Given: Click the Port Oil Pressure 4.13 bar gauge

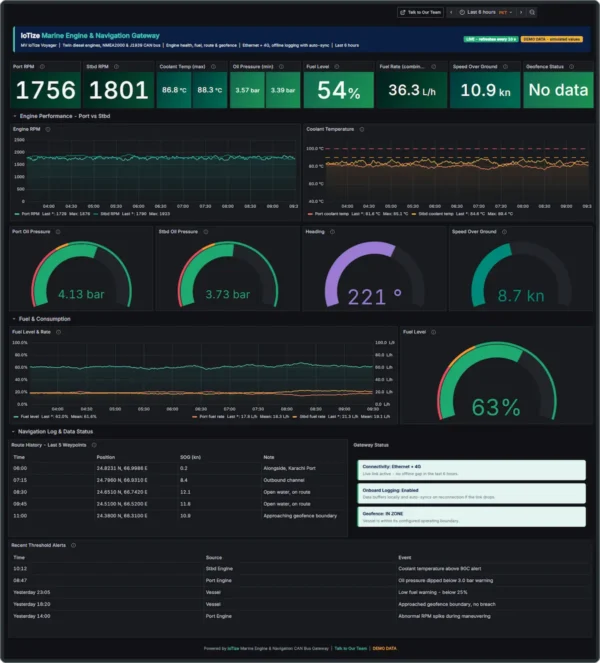Looking at the screenshot, I should (x=81, y=274).
